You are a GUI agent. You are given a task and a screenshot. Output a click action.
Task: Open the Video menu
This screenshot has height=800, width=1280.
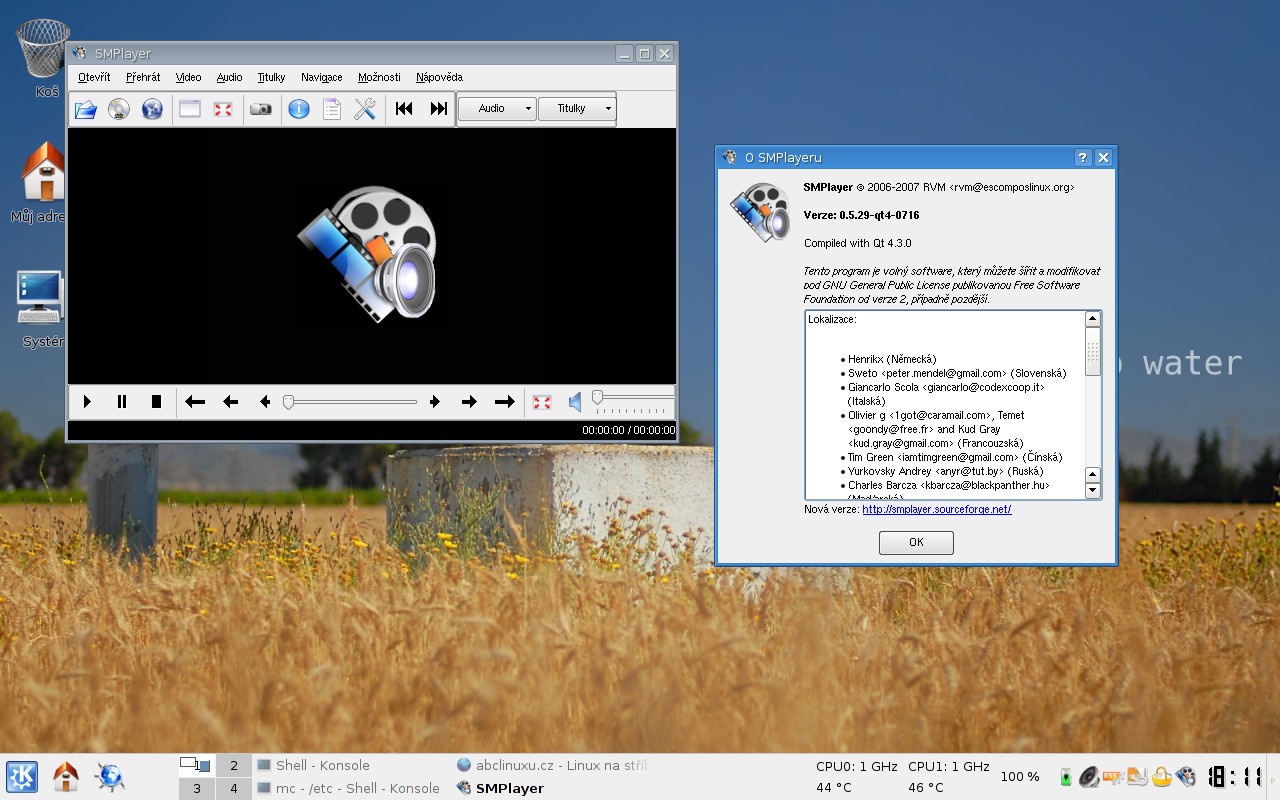coord(188,77)
